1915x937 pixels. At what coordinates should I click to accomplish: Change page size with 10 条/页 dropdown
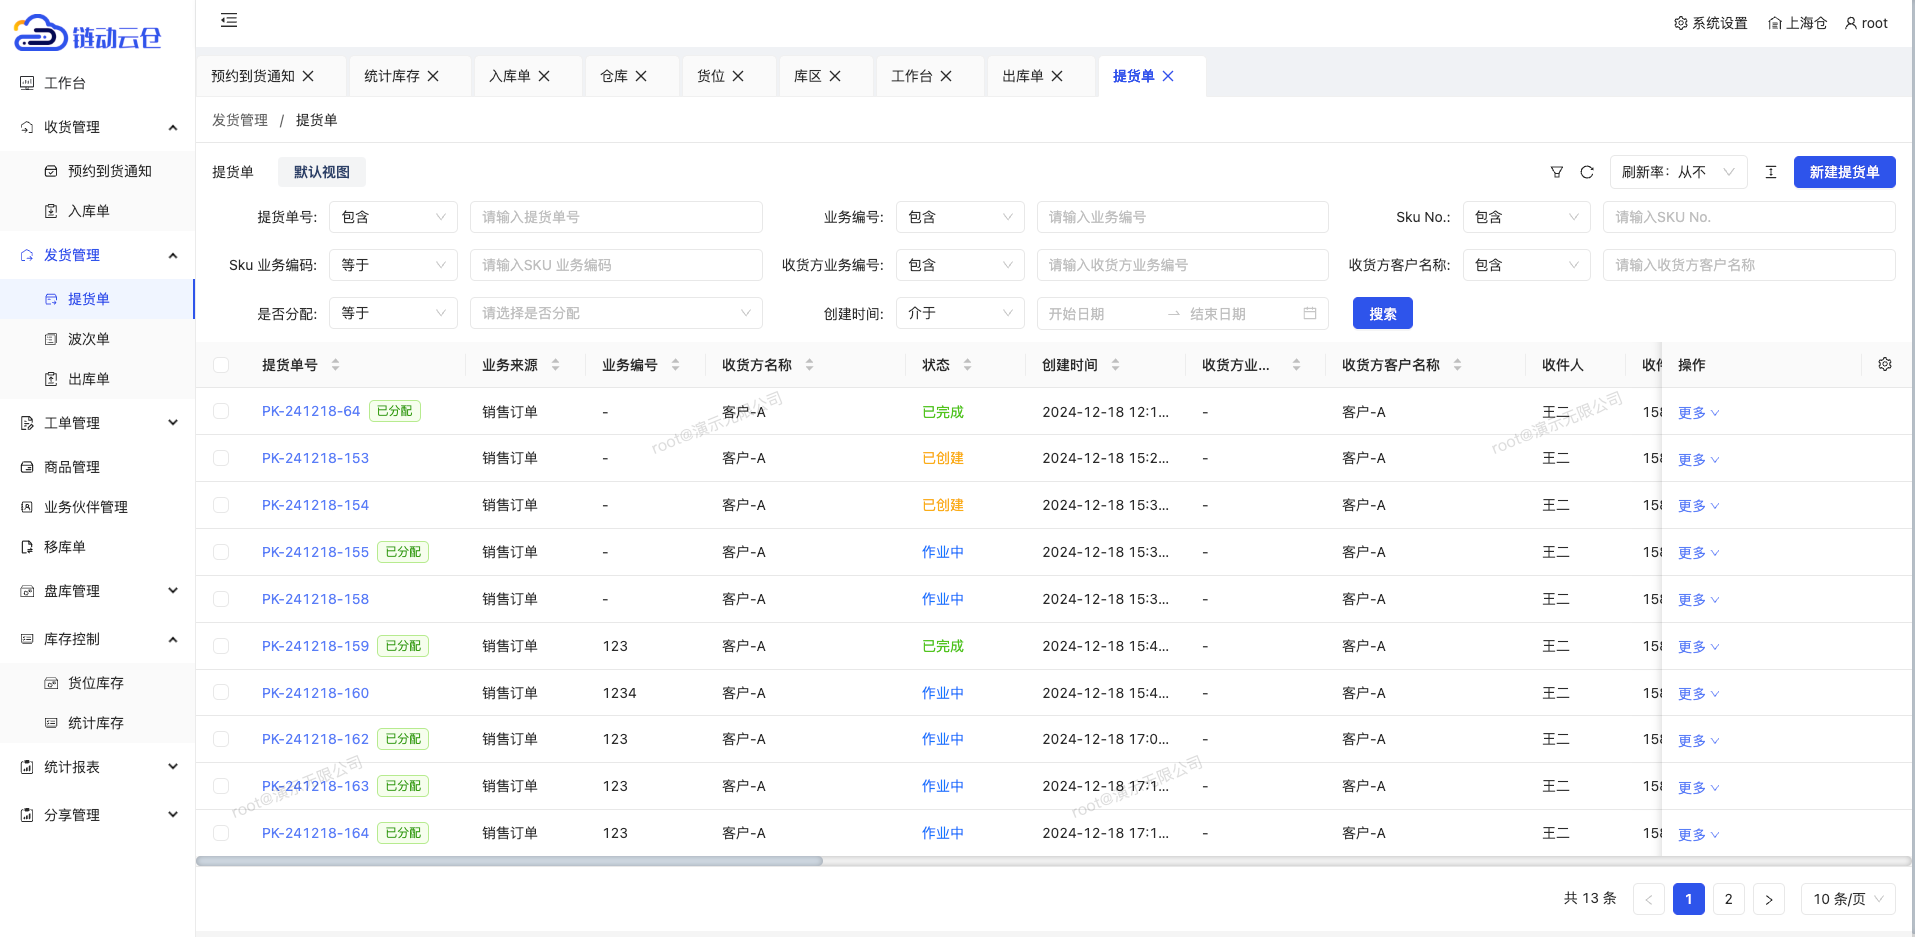tap(1847, 899)
